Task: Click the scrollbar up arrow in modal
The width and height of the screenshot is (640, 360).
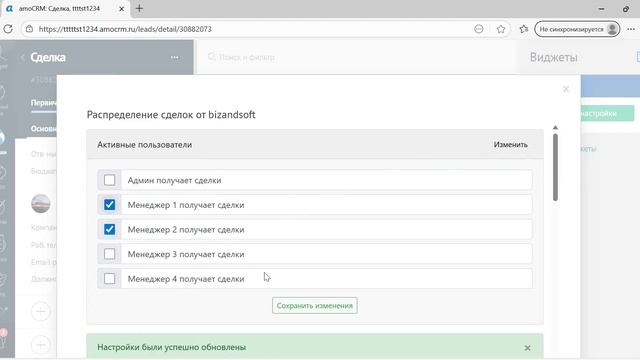Action: click(x=555, y=128)
